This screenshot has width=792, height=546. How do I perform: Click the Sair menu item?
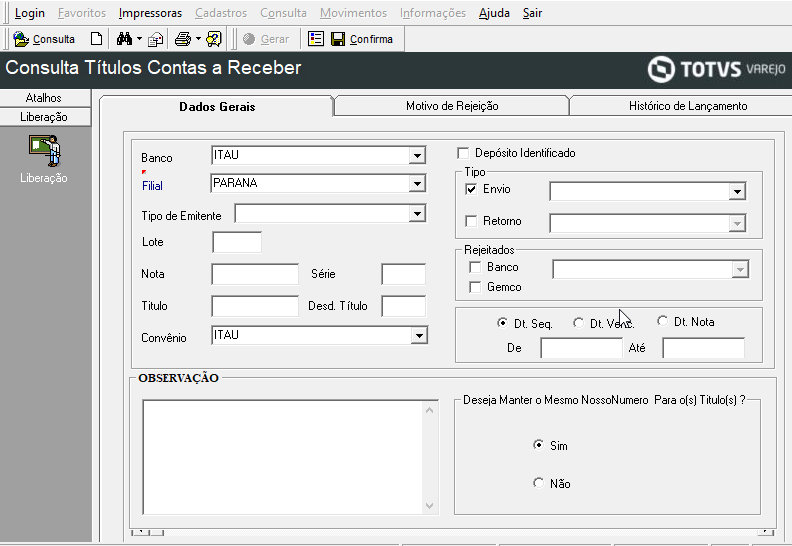click(x=532, y=13)
